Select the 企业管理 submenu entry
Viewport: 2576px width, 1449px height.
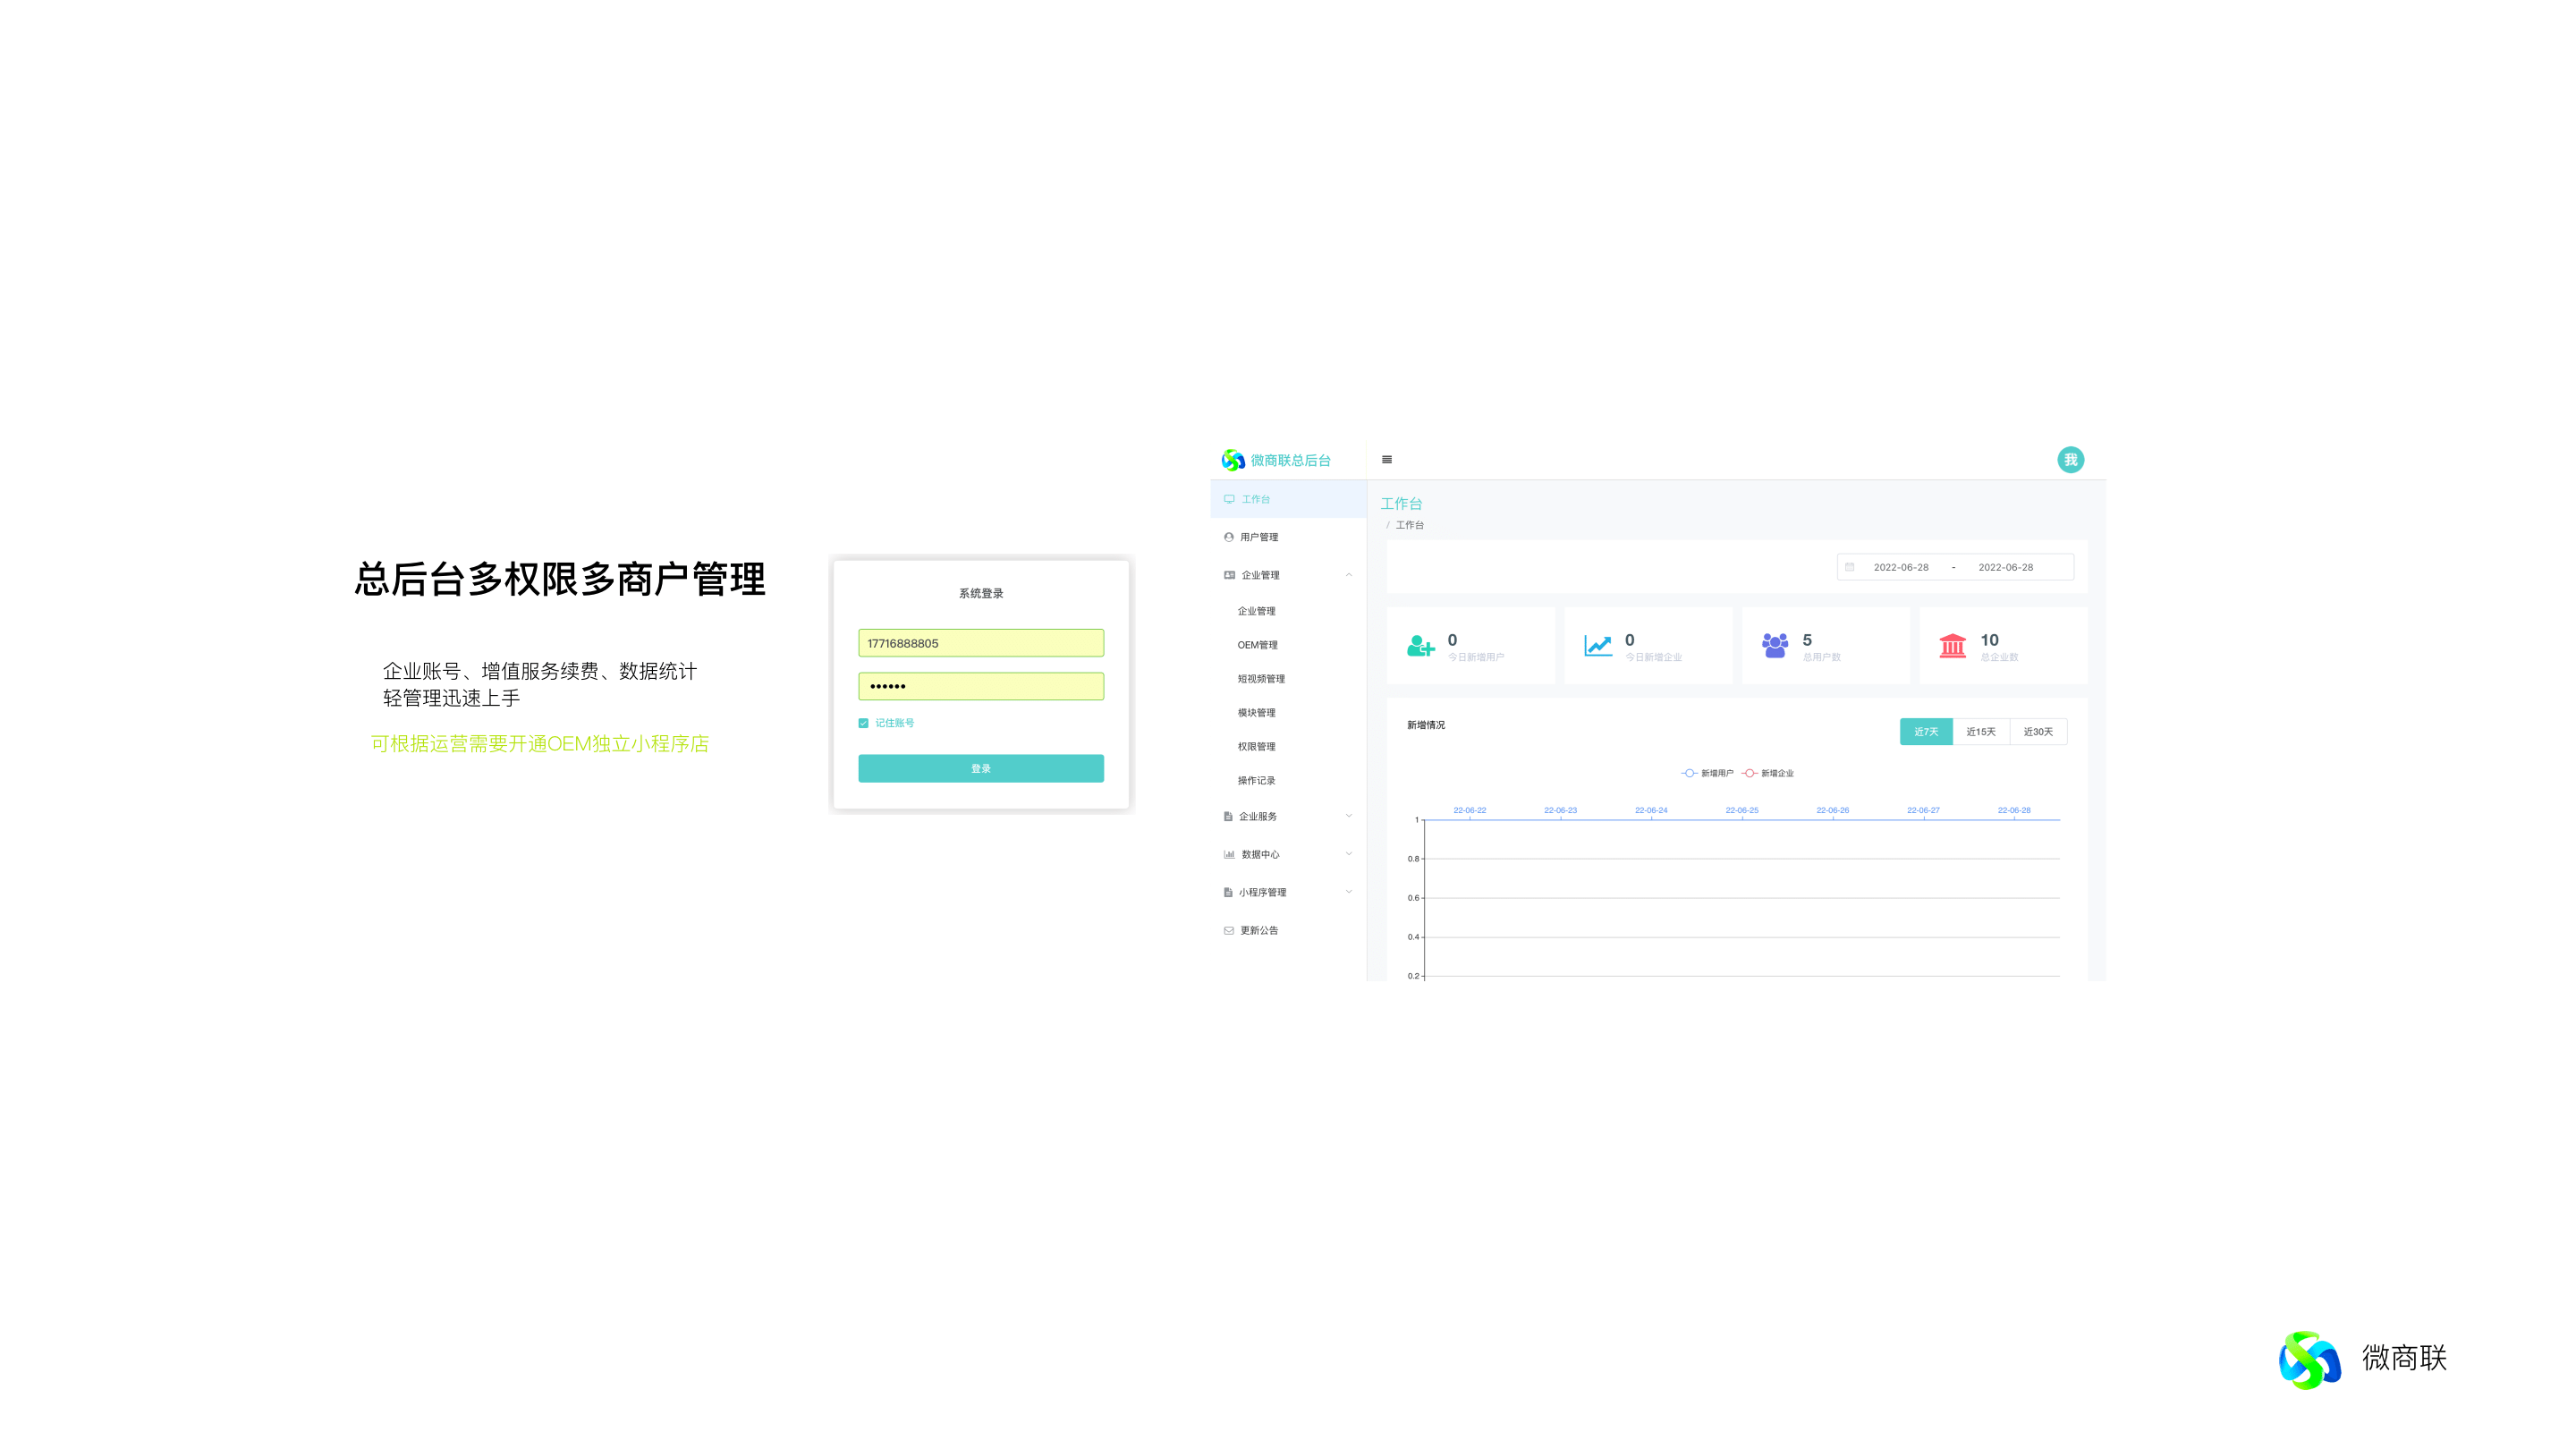[x=1257, y=611]
